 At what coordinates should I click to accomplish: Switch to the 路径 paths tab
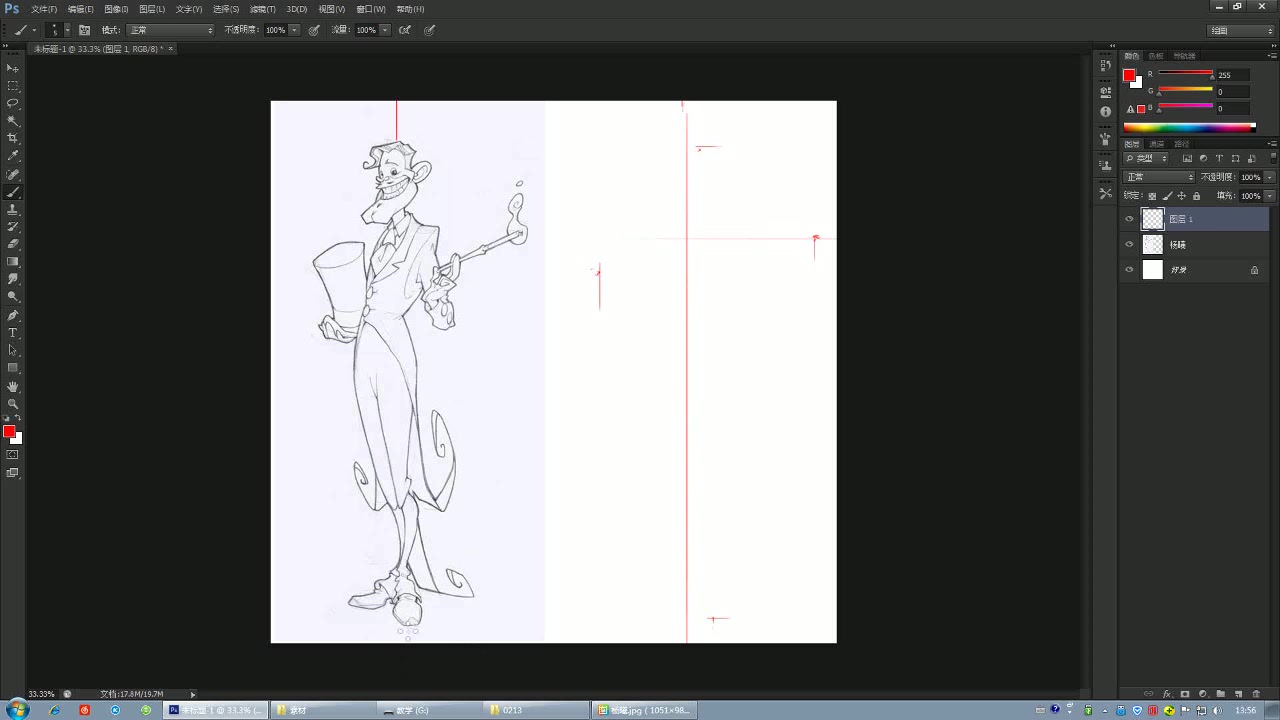point(1181,144)
